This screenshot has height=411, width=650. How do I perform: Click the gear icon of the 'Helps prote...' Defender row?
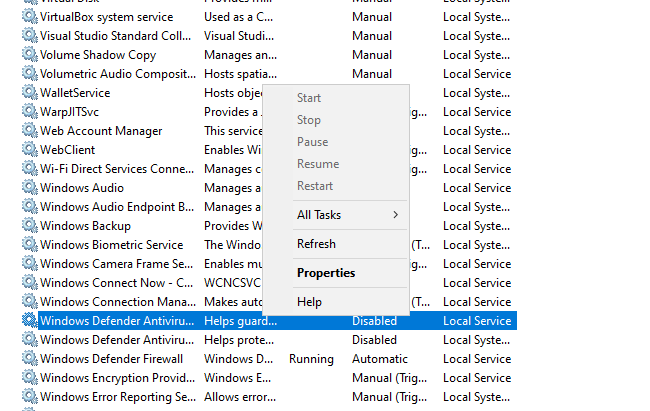point(29,339)
